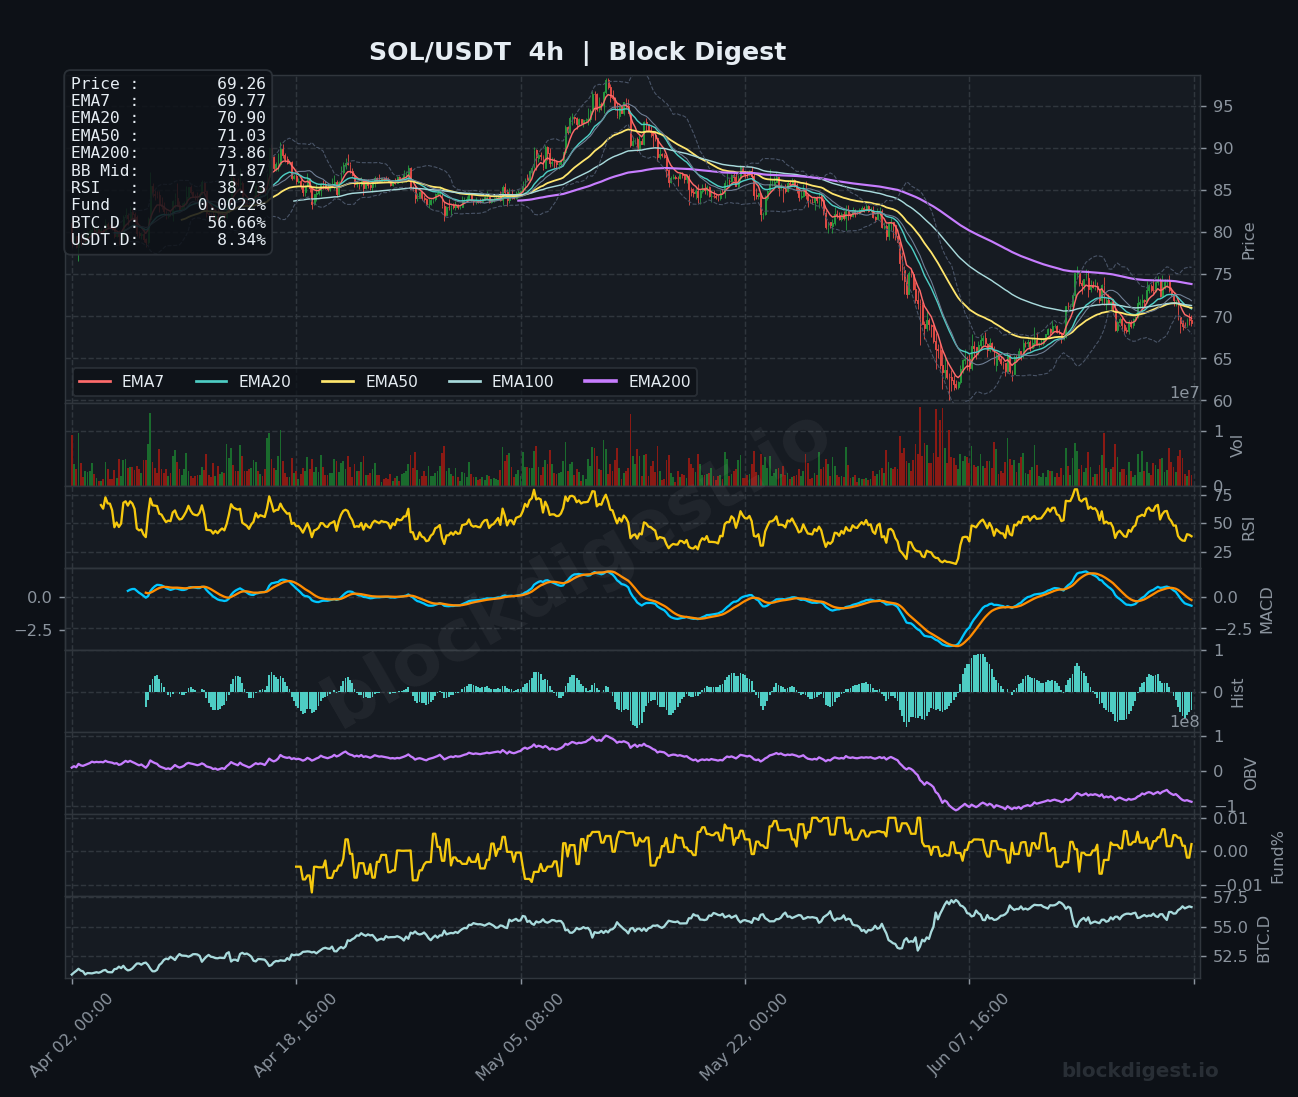The height and width of the screenshot is (1097, 1298).
Task: Click the USDT.D value 8.34% row
Action: [x=168, y=239]
